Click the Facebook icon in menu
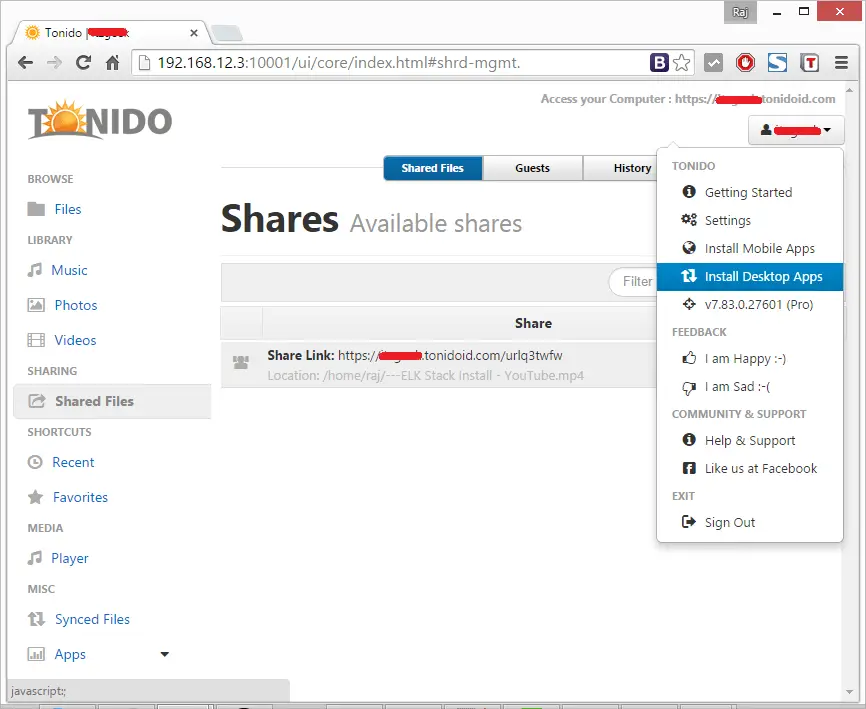Viewport: 866px width, 709px height. pyautogui.click(x=689, y=468)
